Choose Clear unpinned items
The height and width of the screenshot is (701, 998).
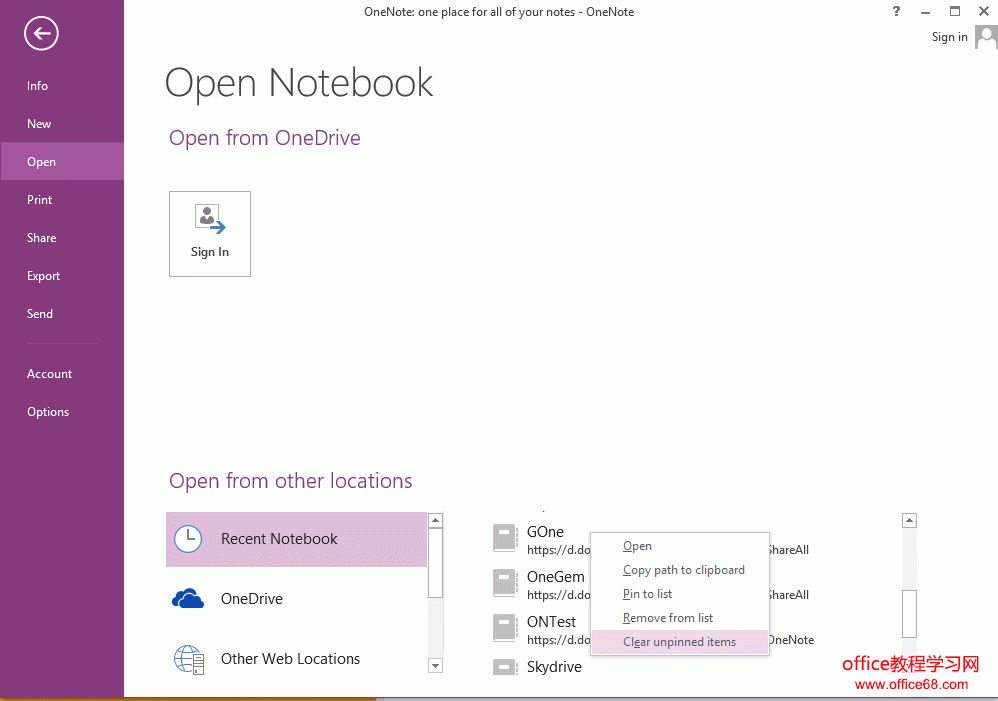680,642
